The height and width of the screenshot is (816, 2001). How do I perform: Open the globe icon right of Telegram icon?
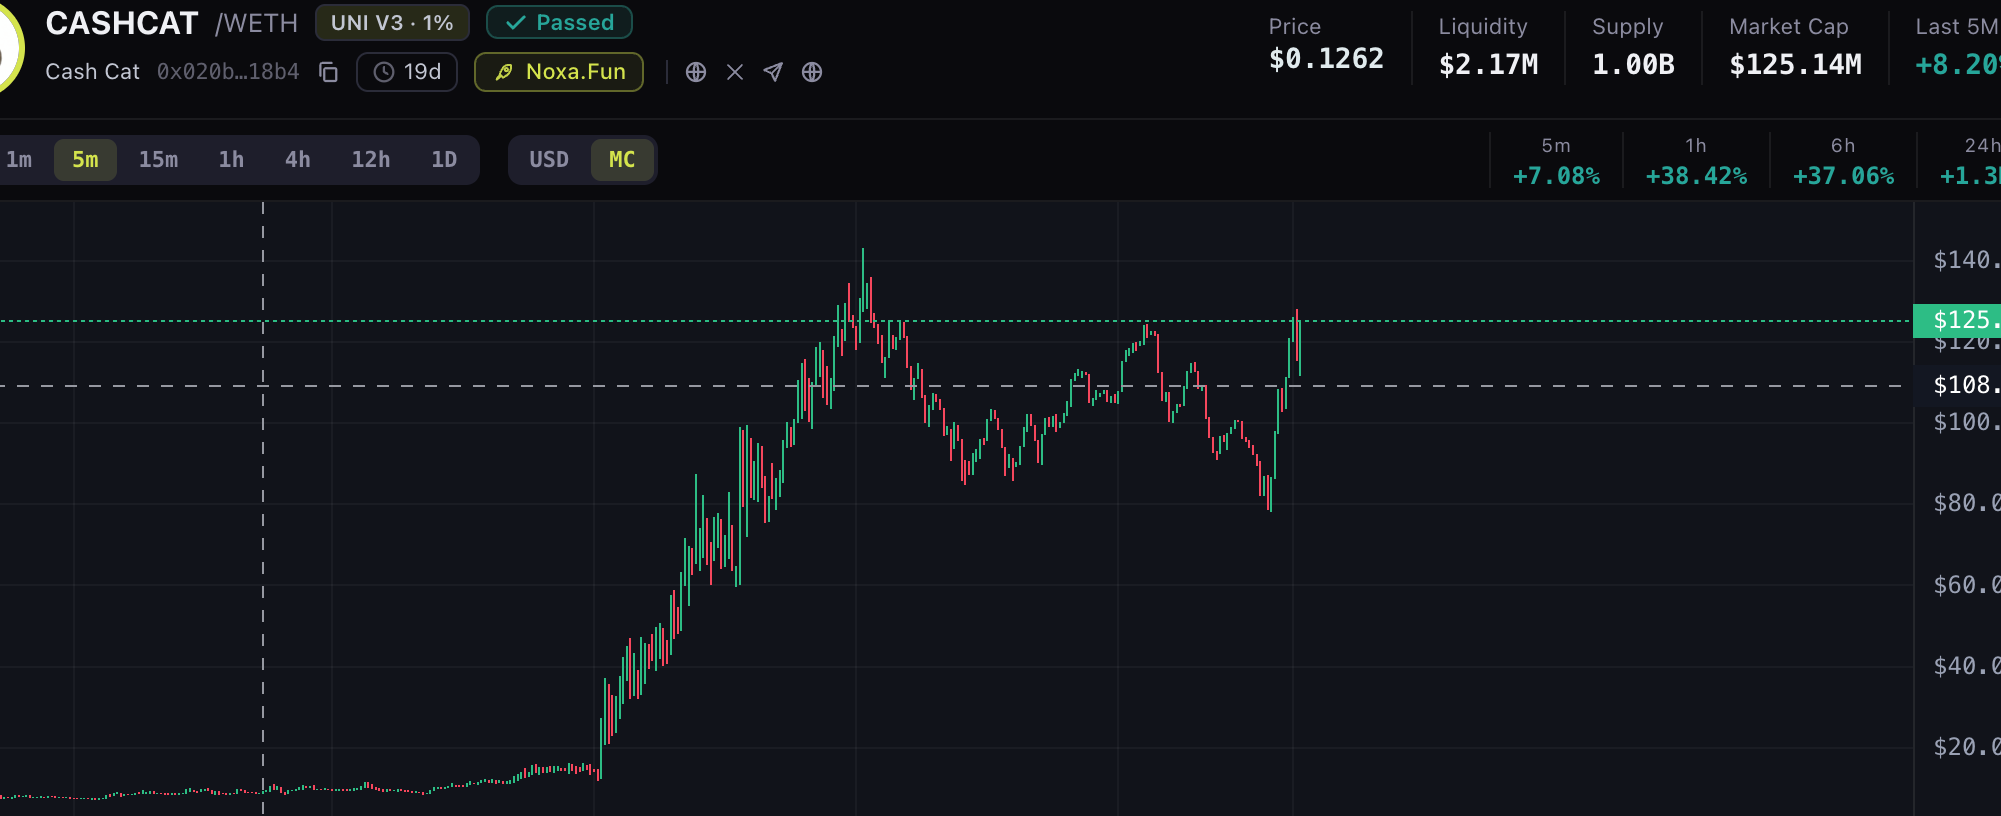click(x=812, y=72)
